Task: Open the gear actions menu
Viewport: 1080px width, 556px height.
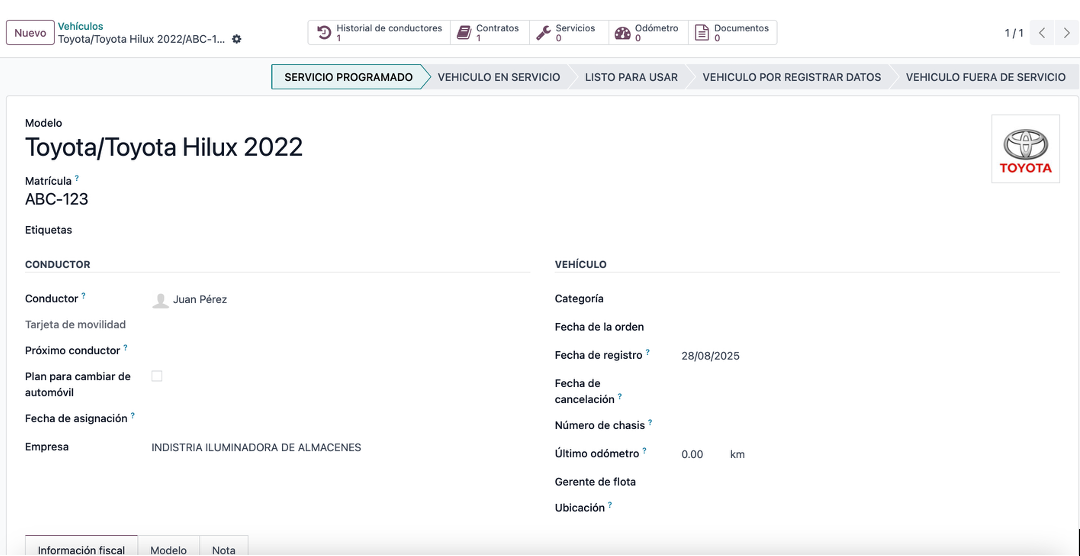Action: tap(236, 39)
